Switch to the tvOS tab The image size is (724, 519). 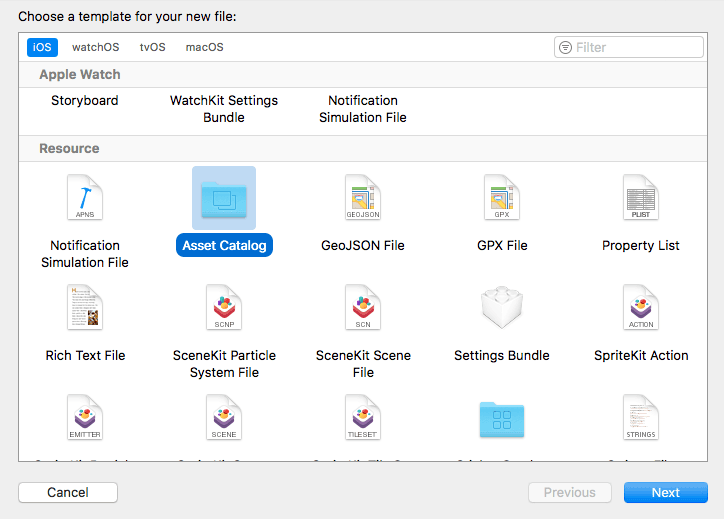152,47
